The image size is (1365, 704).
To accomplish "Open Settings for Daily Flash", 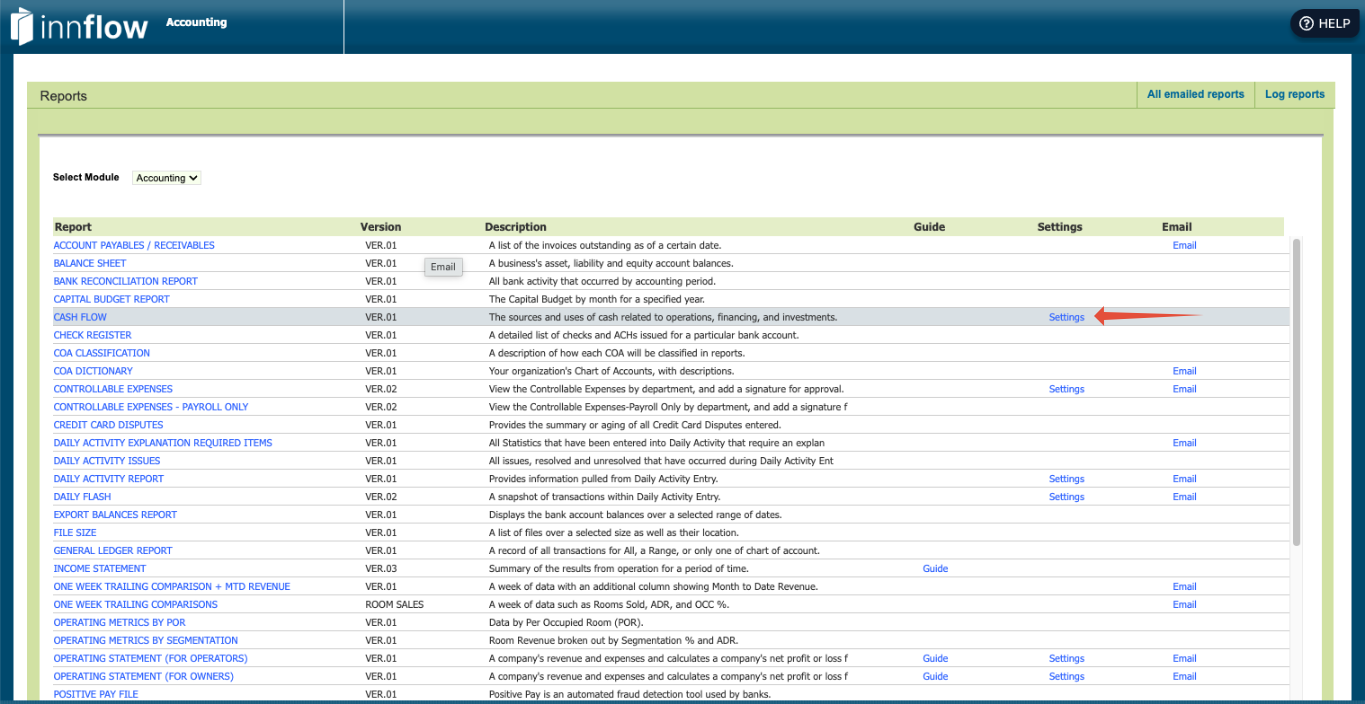I will tap(1066, 497).
